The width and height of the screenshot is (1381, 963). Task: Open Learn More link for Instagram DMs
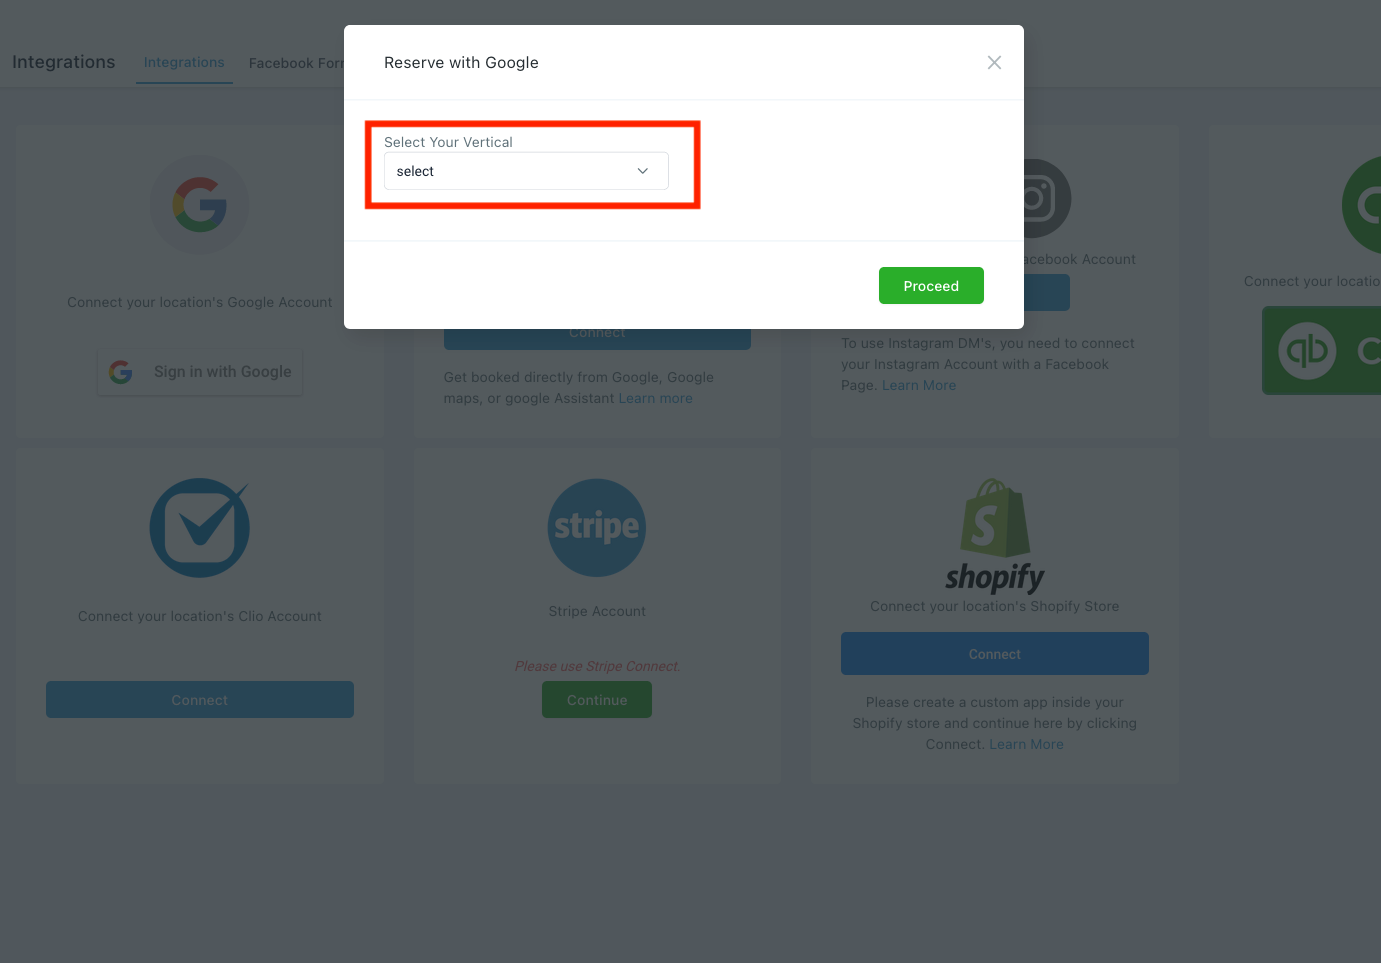(x=919, y=385)
